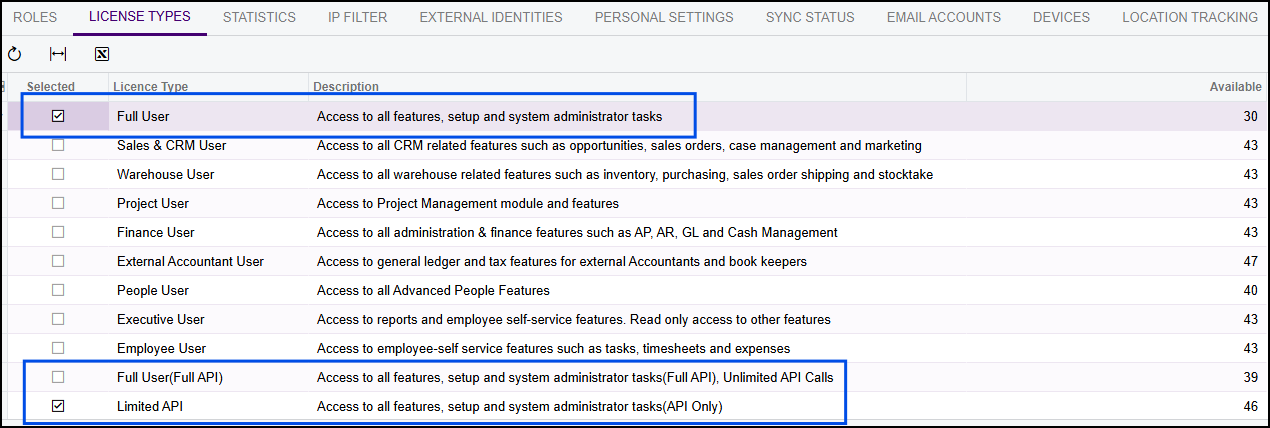Click the Export to Excel icon
Image resolution: width=1270 pixels, height=428 pixels.
tap(102, 55)
